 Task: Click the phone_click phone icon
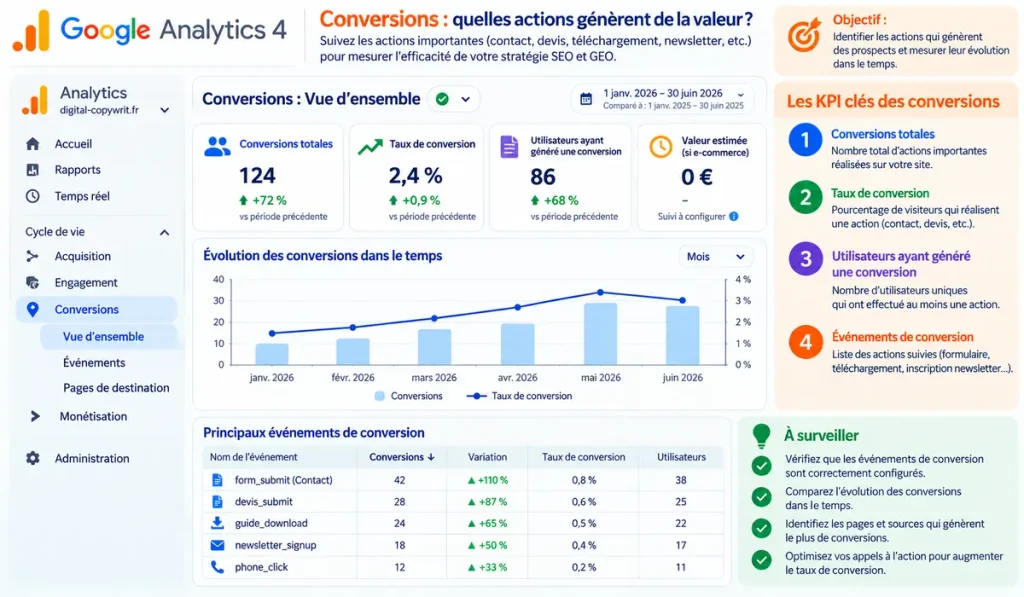[x=217, y=567]
